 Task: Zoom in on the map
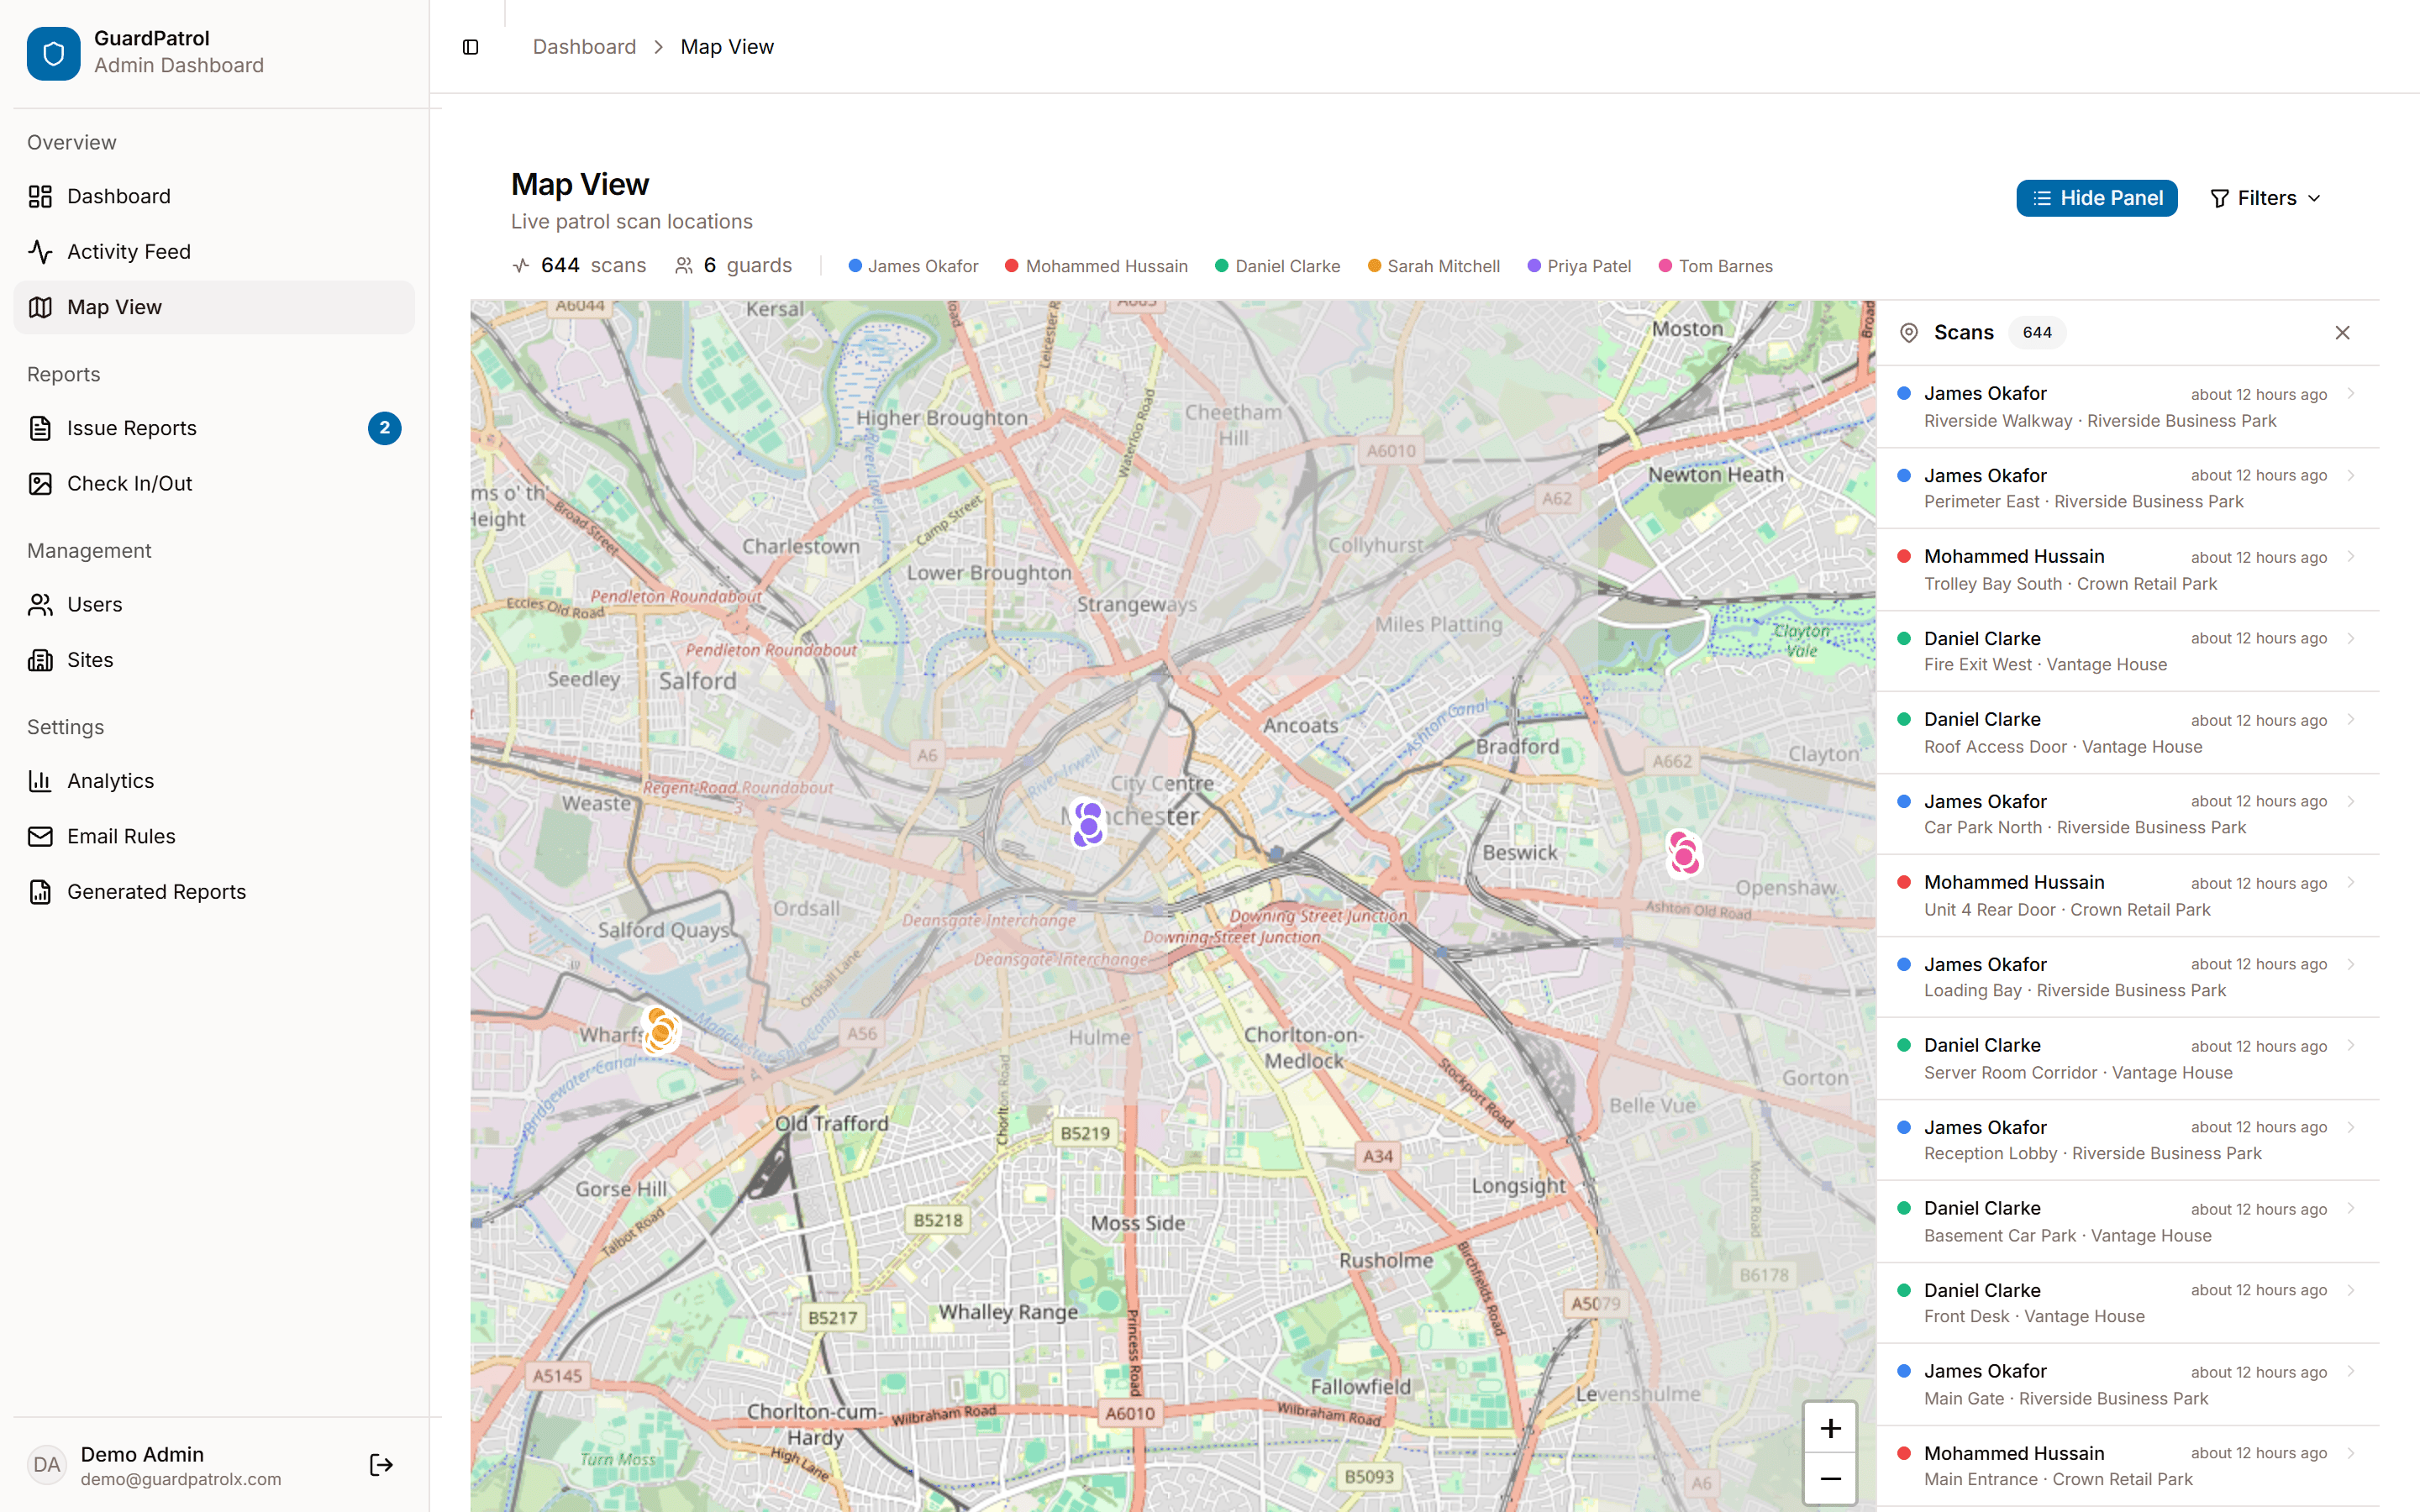point(1829,1428)
